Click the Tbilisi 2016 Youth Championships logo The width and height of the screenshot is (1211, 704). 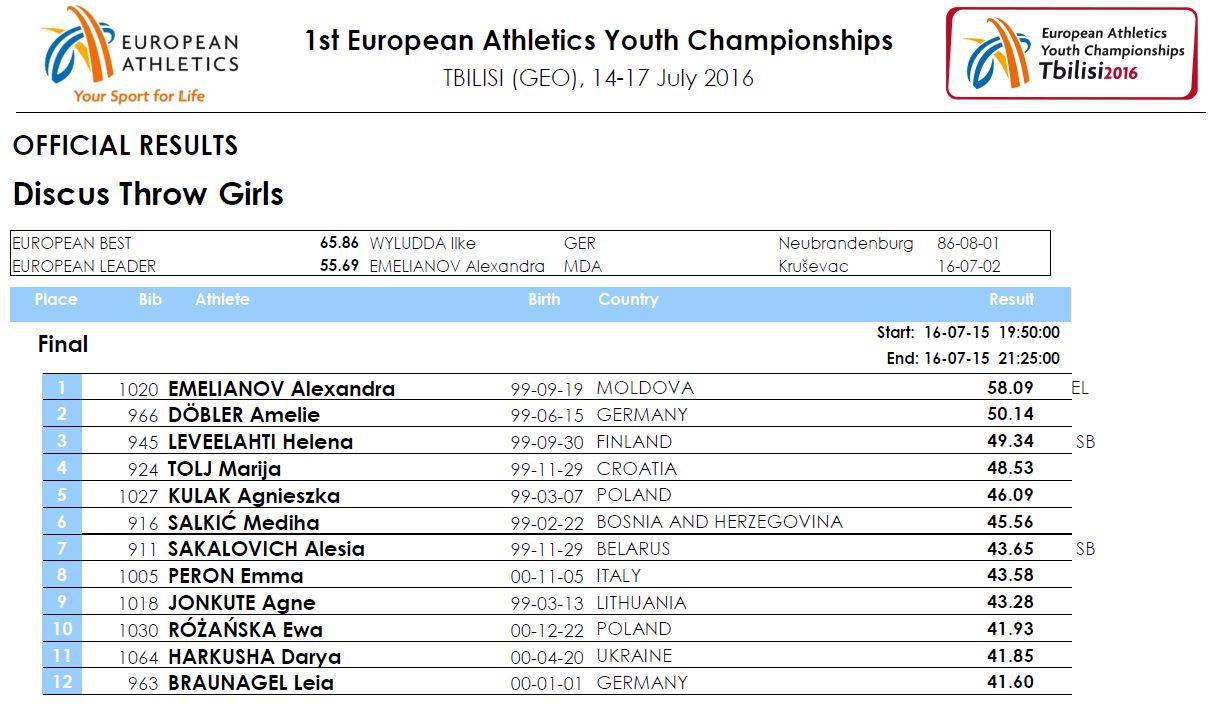(1072, 53)
